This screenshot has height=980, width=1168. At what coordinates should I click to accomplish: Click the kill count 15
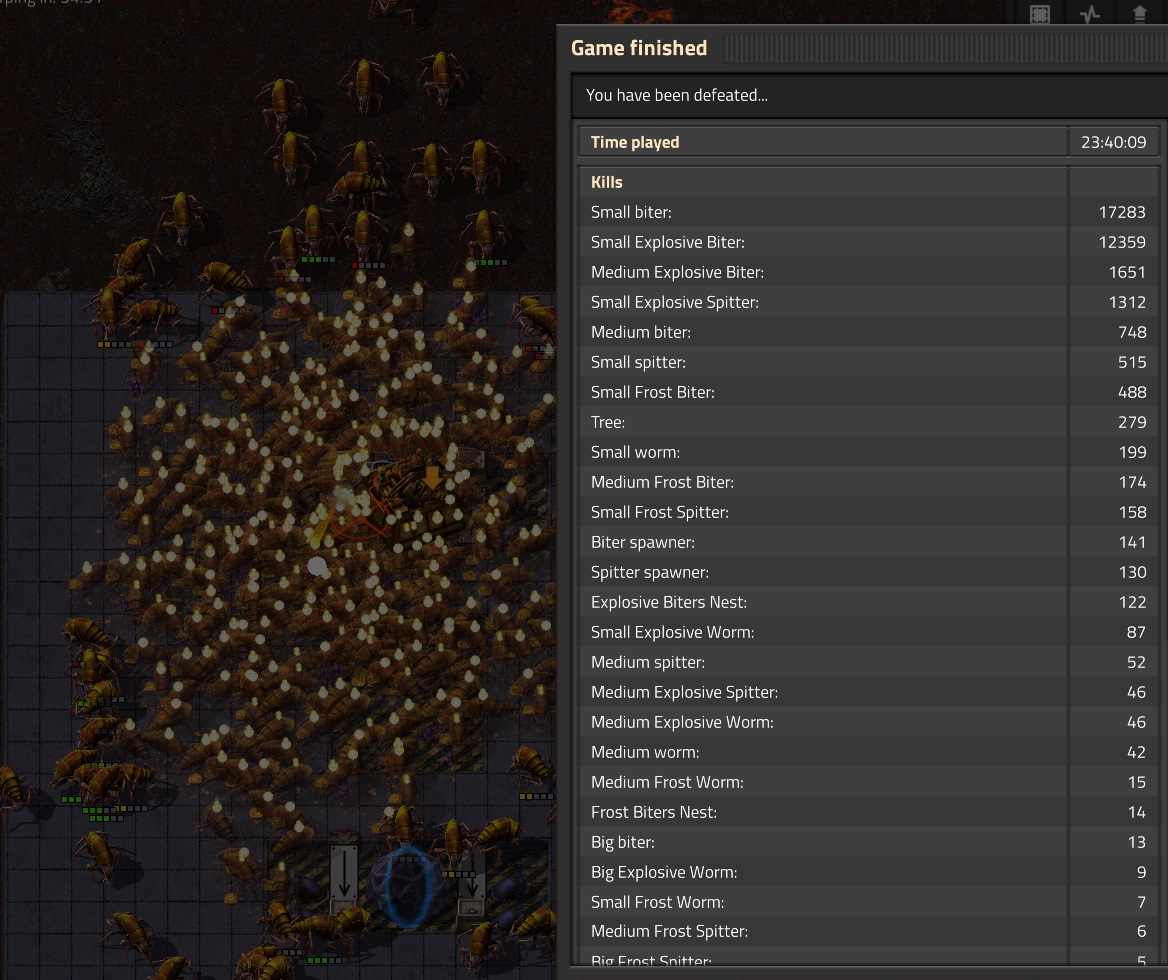point(1137,782)
